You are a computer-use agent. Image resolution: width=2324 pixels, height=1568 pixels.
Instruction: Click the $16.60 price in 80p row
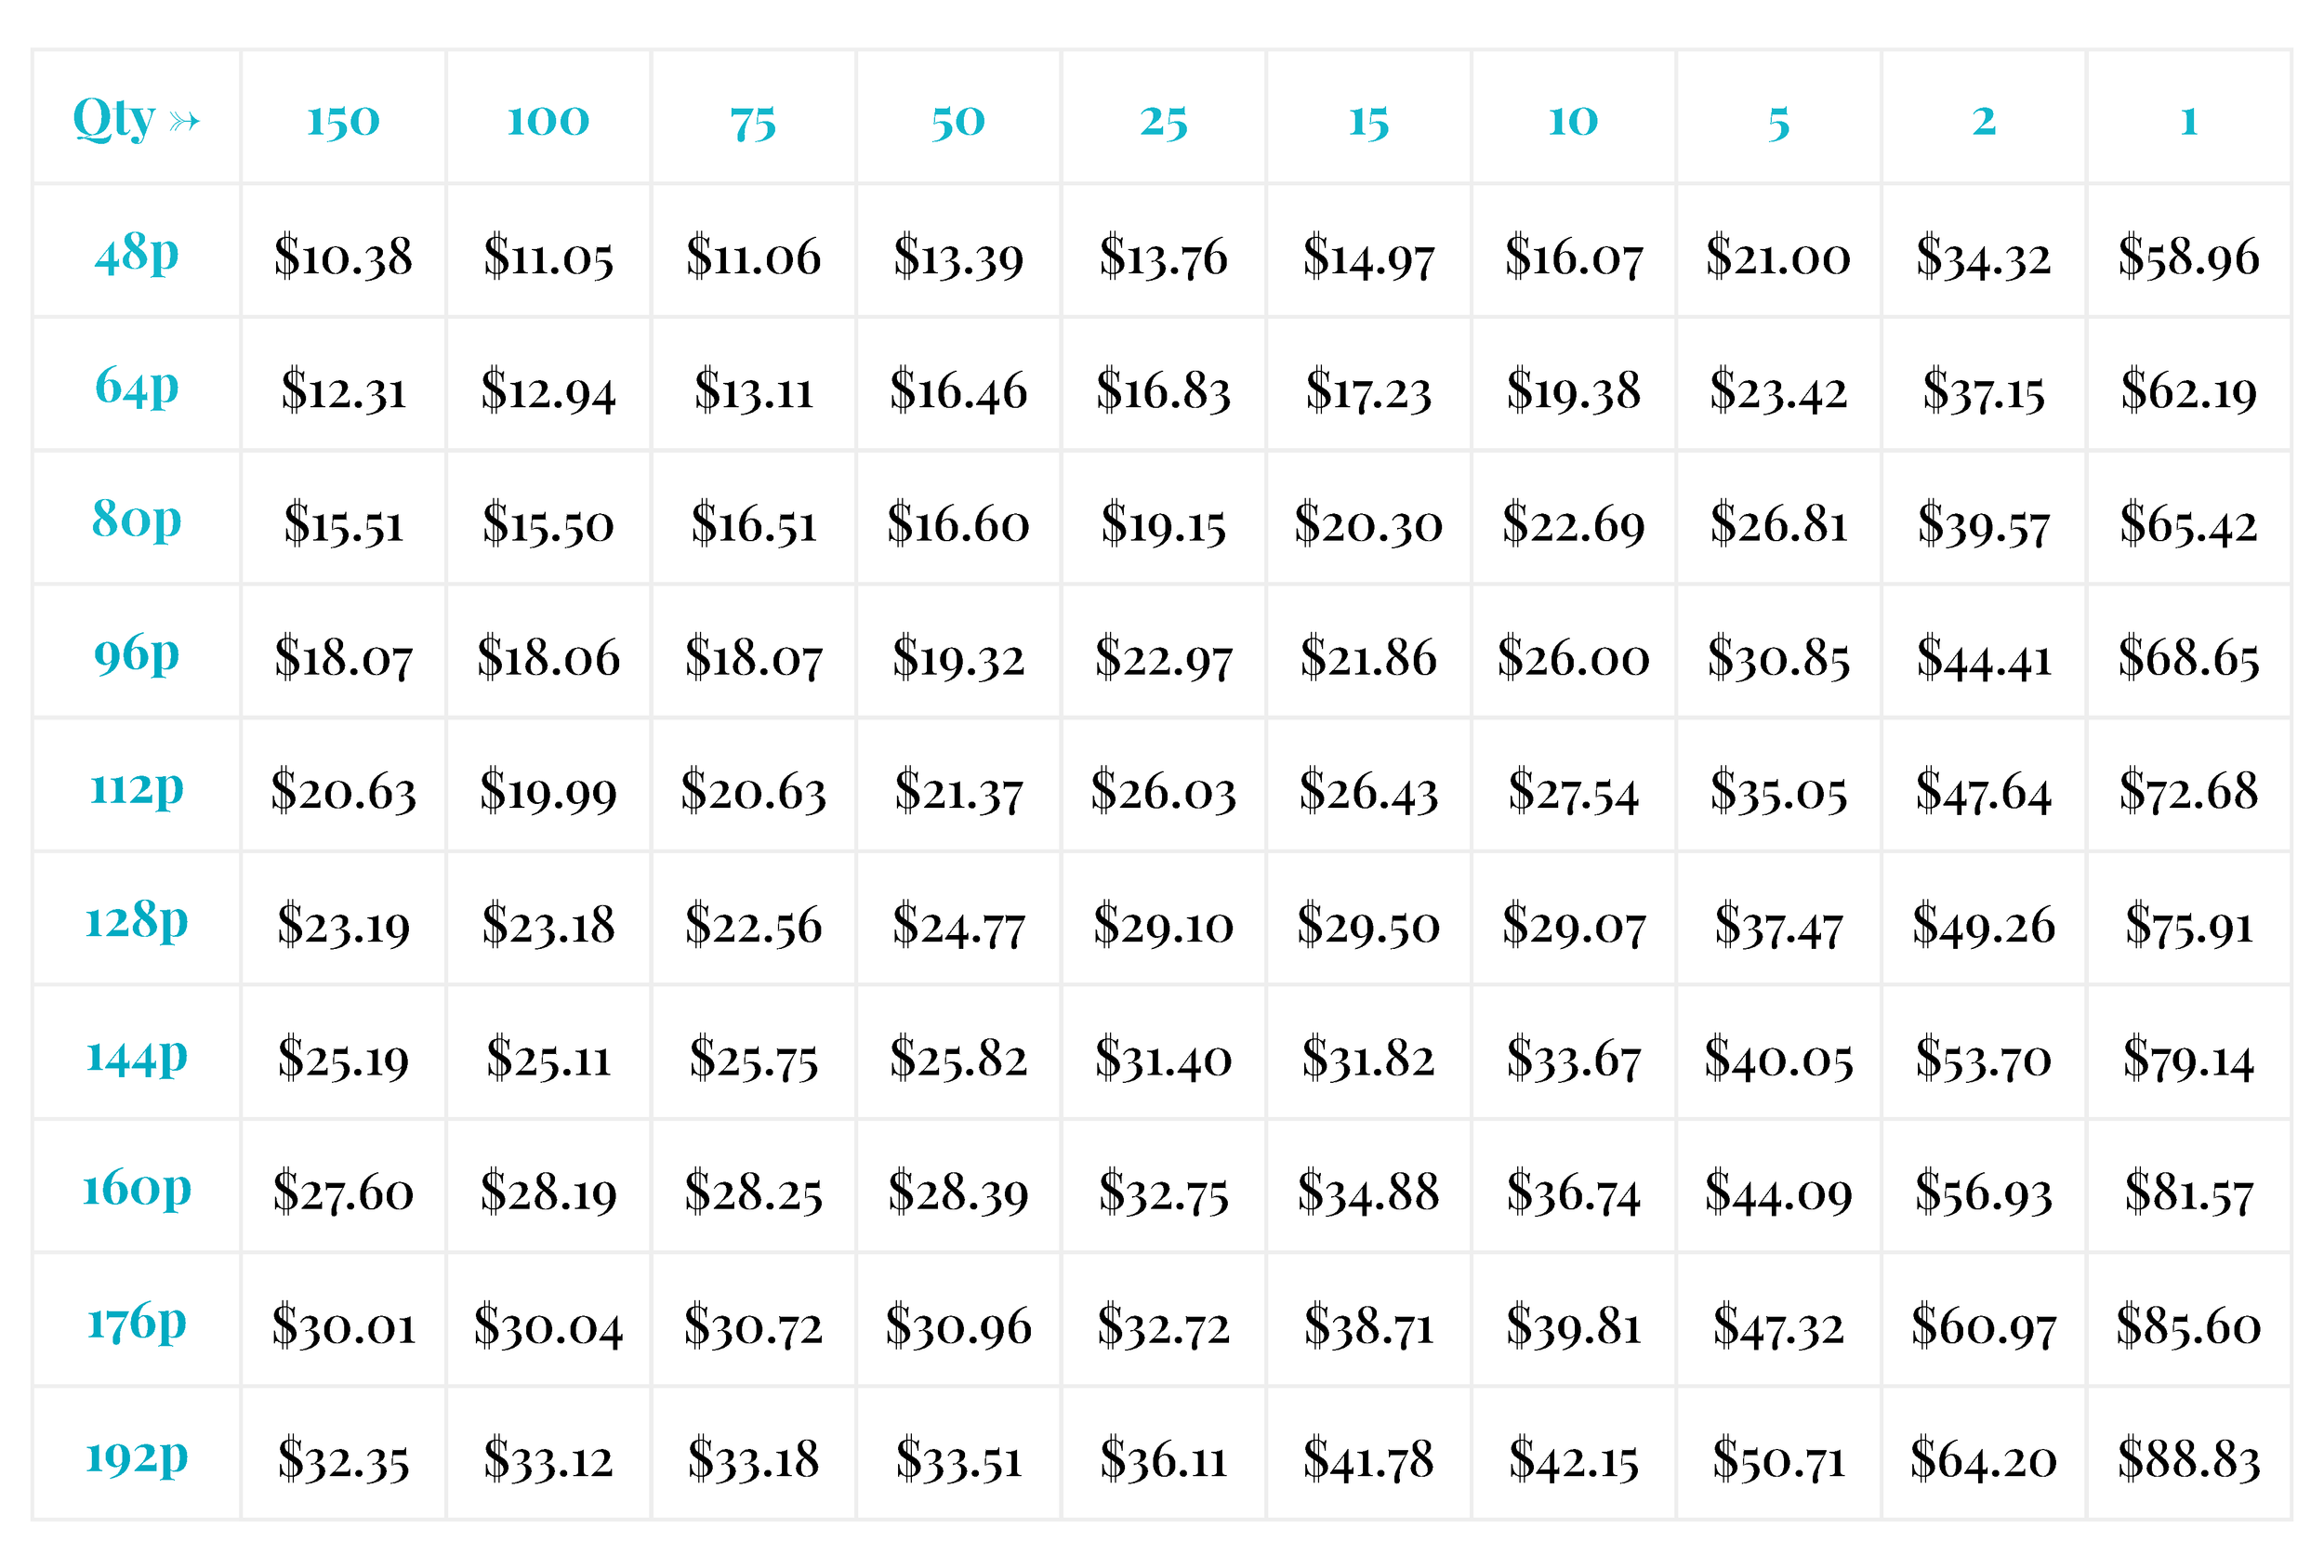[x=958, y=524]
